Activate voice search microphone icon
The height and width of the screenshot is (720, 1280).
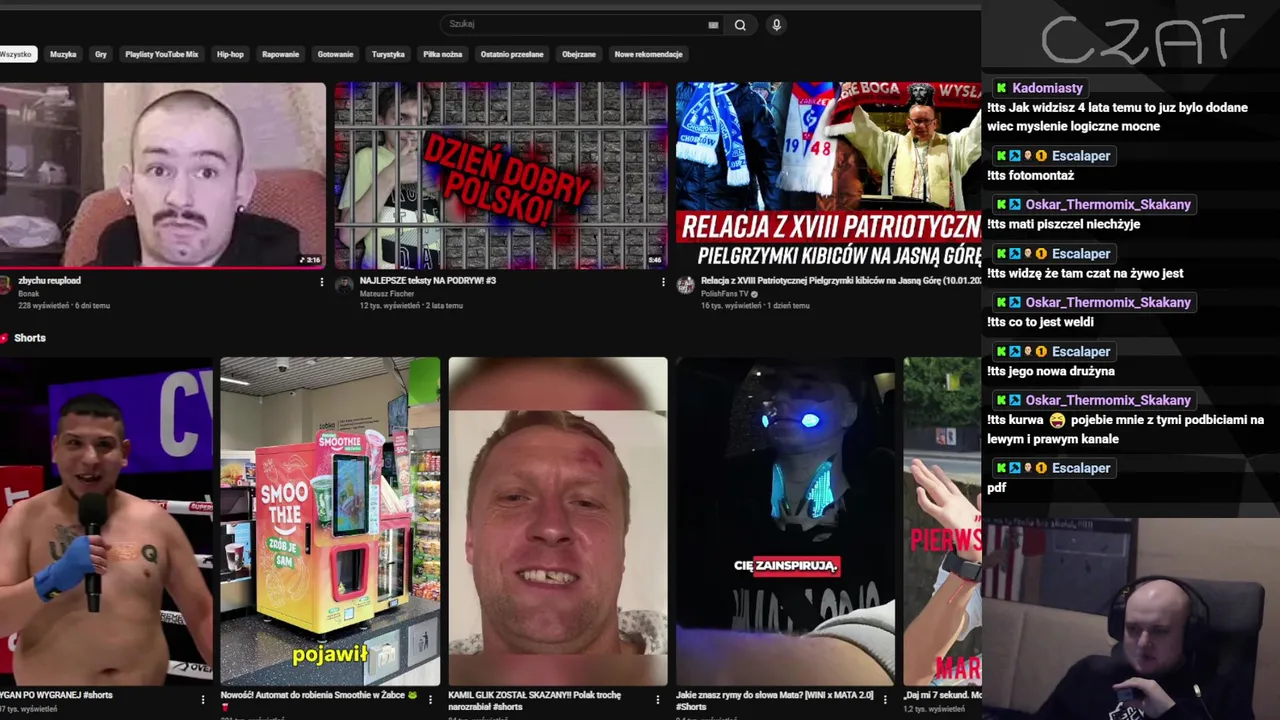(x=776, y=25)
